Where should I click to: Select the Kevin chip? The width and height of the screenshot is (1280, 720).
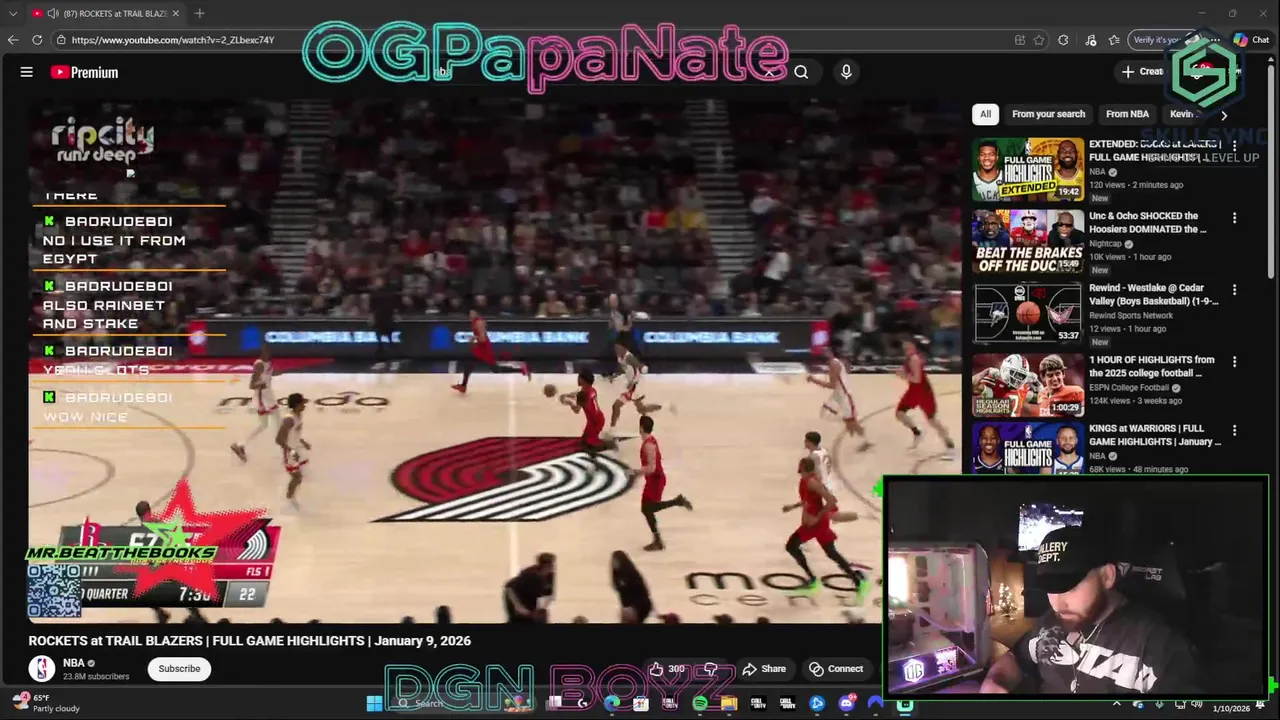(x=1183, y=114)
